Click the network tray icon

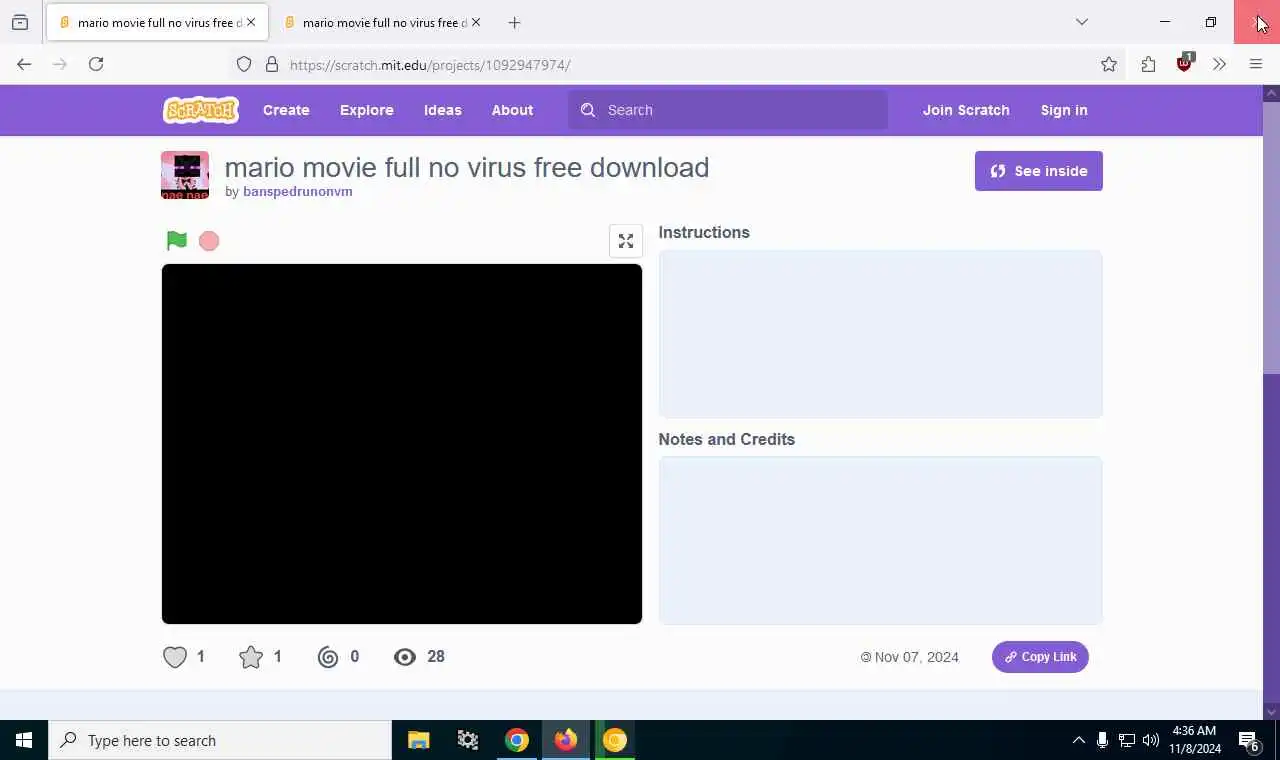point(1127,740)
